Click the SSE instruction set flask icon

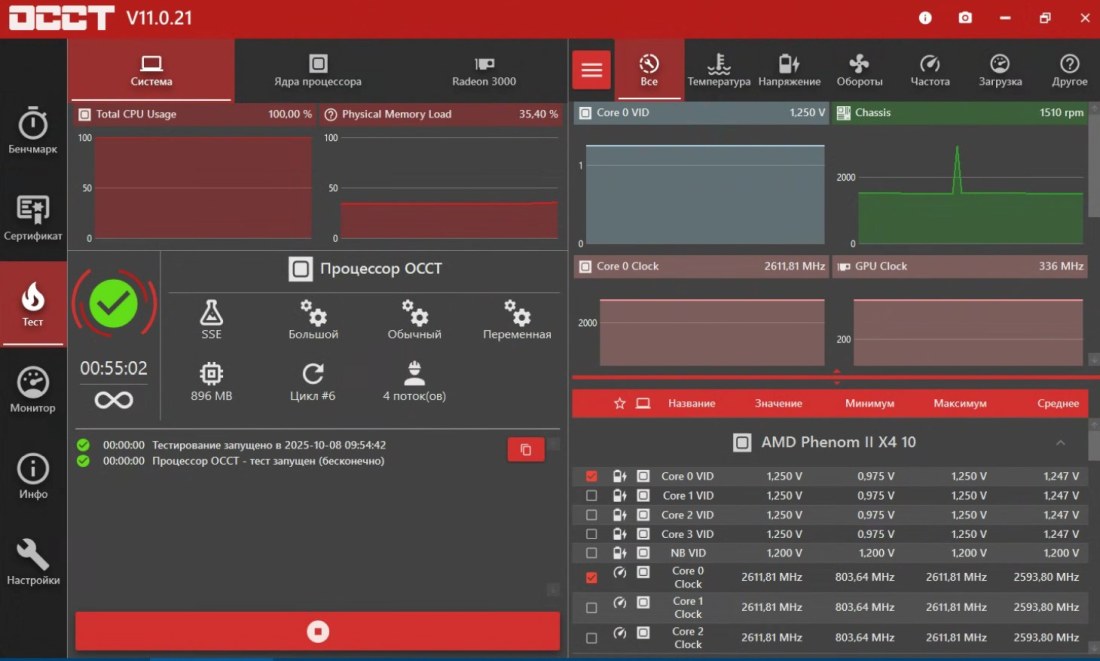coord(211,313)
